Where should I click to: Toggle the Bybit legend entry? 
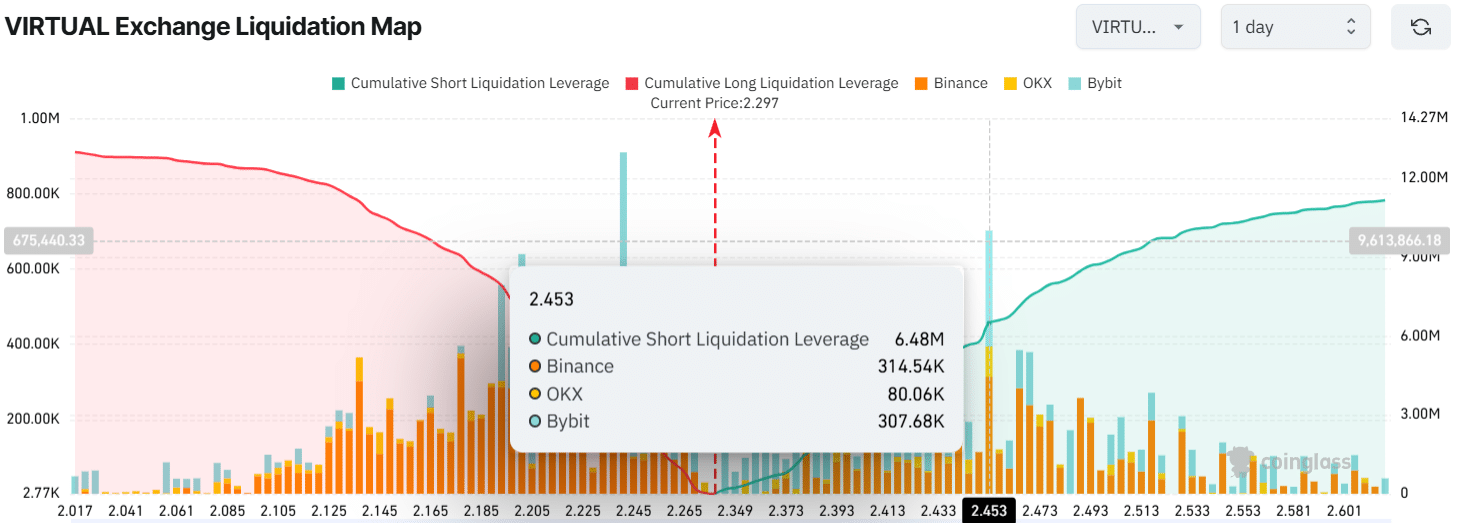coord(1104,83)
